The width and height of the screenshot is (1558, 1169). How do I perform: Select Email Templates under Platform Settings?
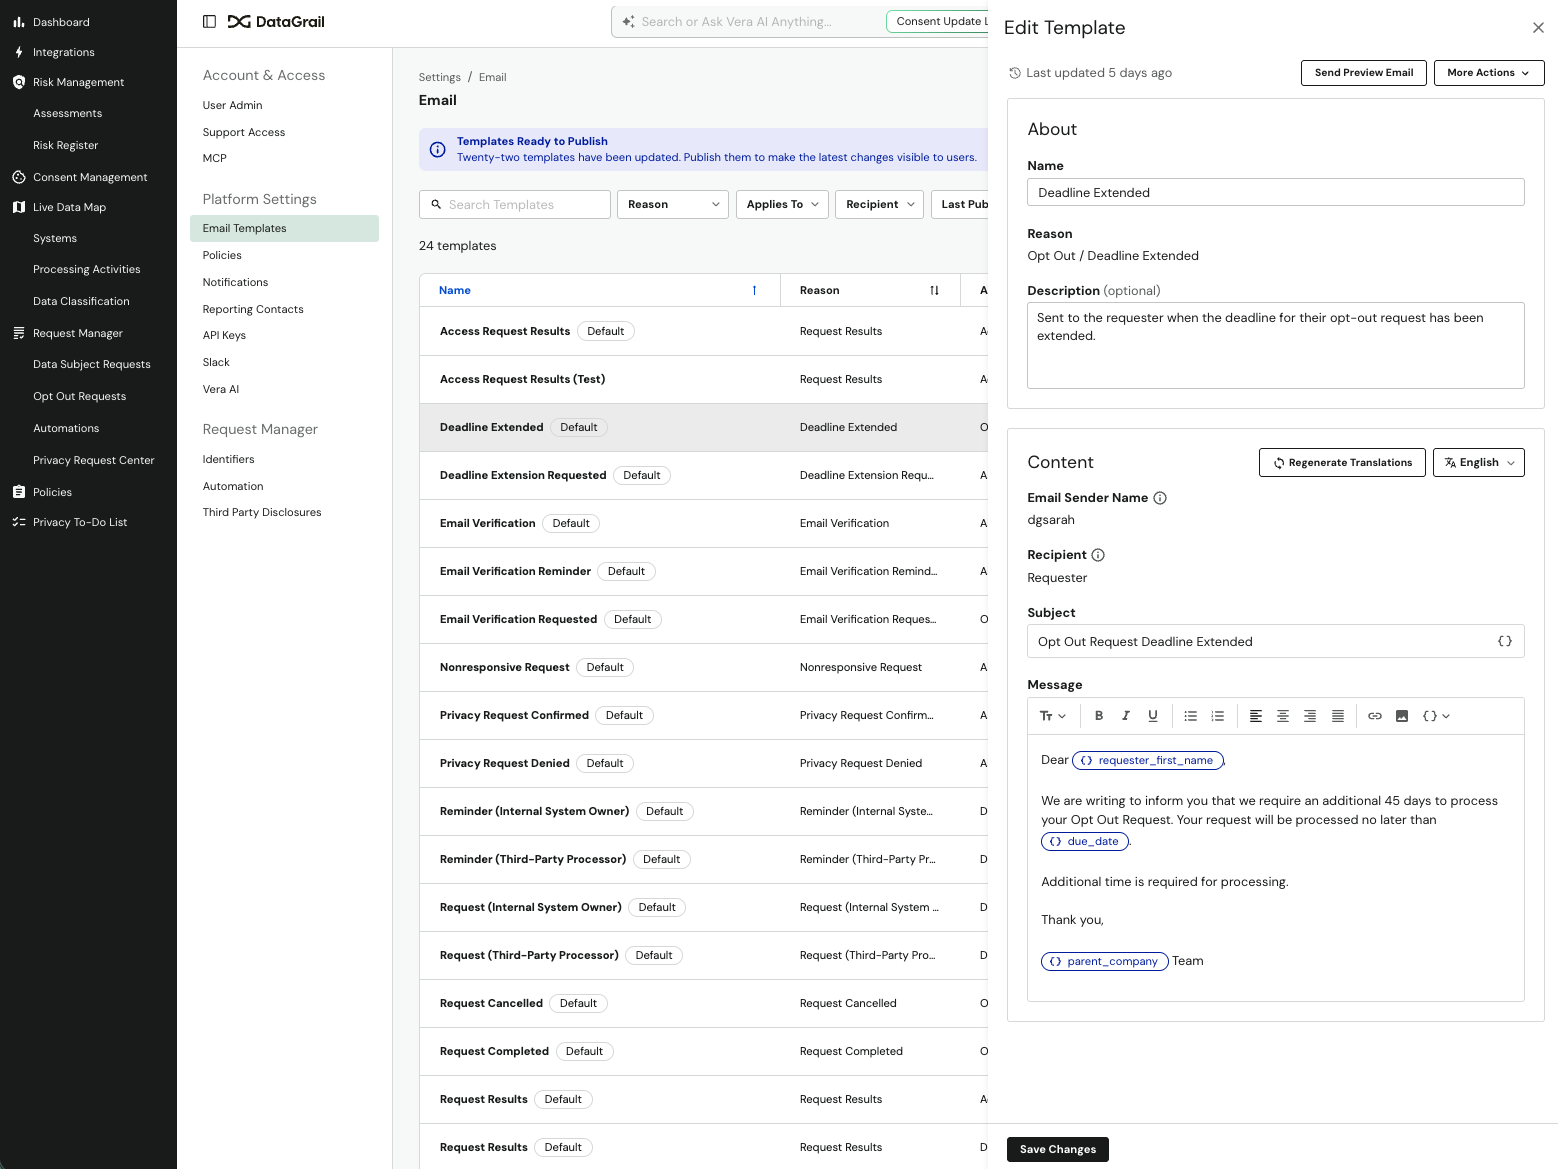coord(244,228)
